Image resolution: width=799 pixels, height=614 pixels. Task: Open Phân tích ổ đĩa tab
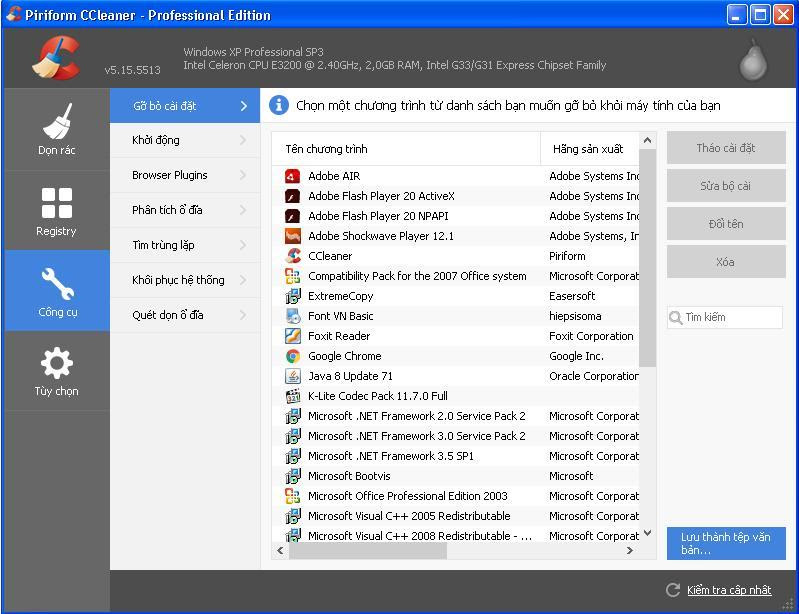(x=184, y=210)
